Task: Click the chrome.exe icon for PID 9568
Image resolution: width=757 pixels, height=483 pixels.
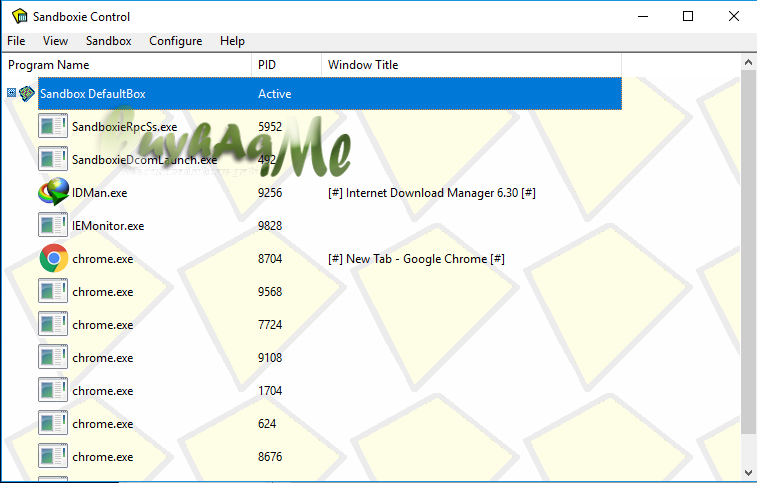Action: (x=53, y=291)
